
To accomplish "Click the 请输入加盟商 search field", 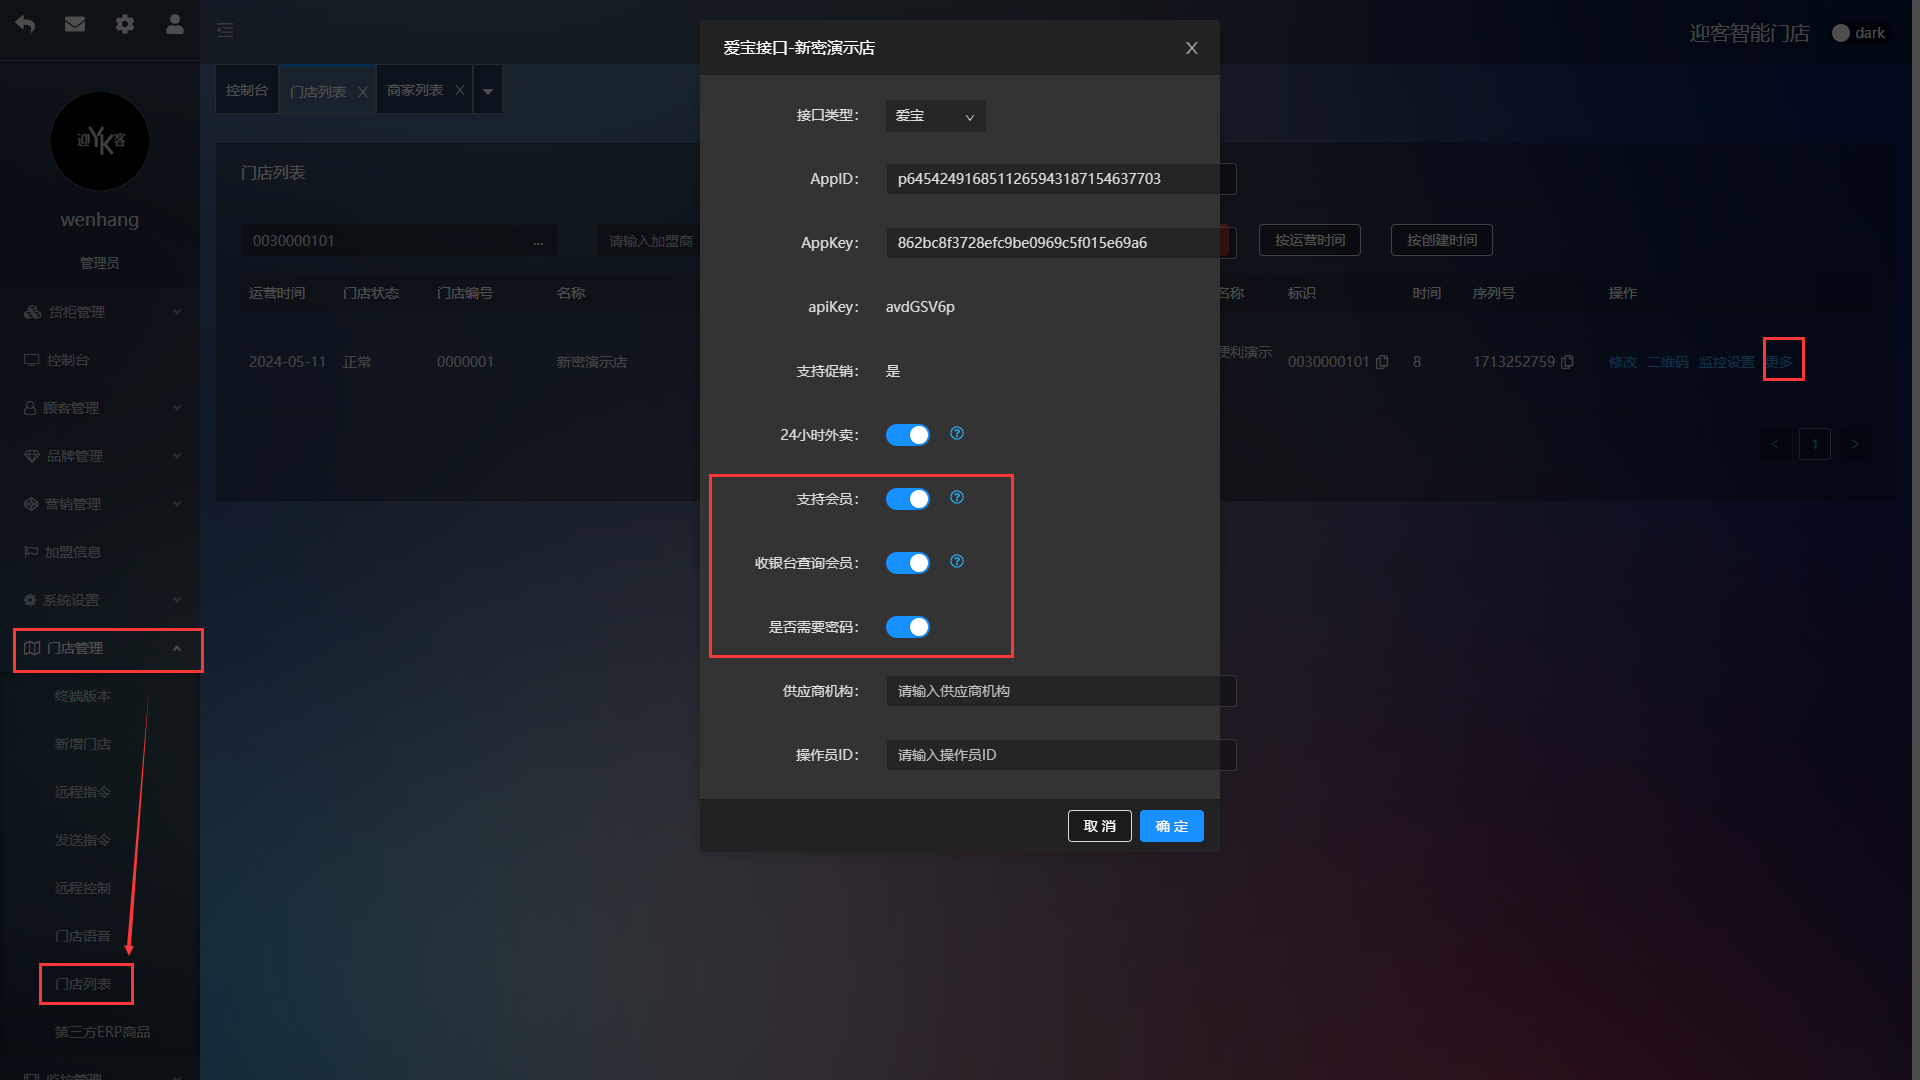I will [650, 241].
